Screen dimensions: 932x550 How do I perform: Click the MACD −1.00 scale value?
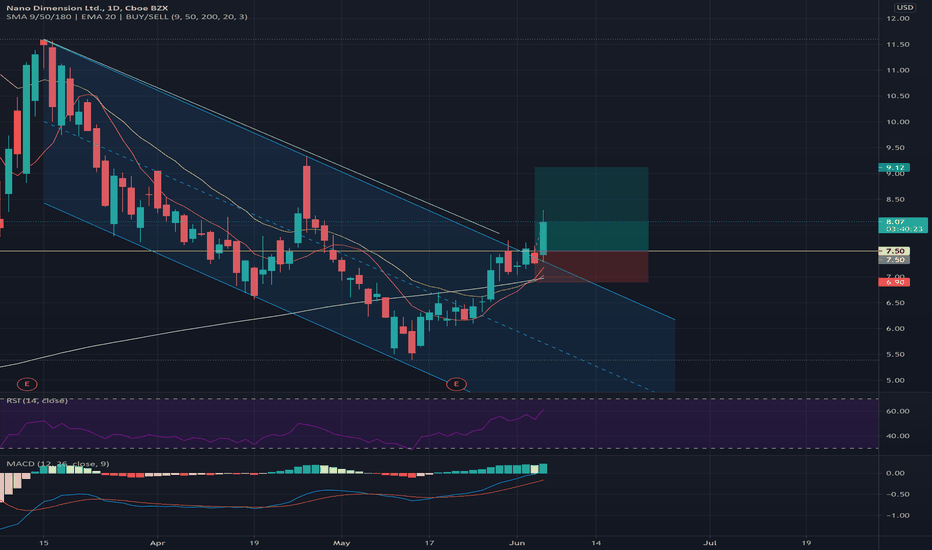896,516
